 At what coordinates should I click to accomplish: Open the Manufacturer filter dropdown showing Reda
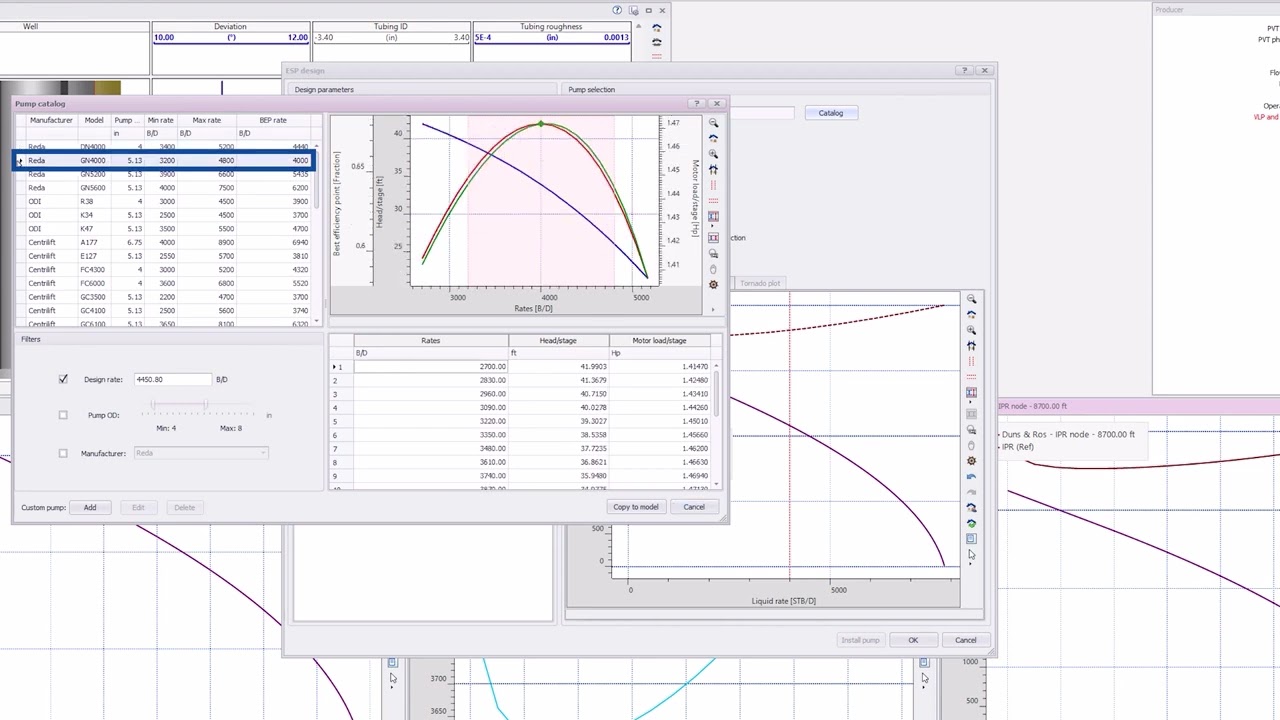click(201, 453)
